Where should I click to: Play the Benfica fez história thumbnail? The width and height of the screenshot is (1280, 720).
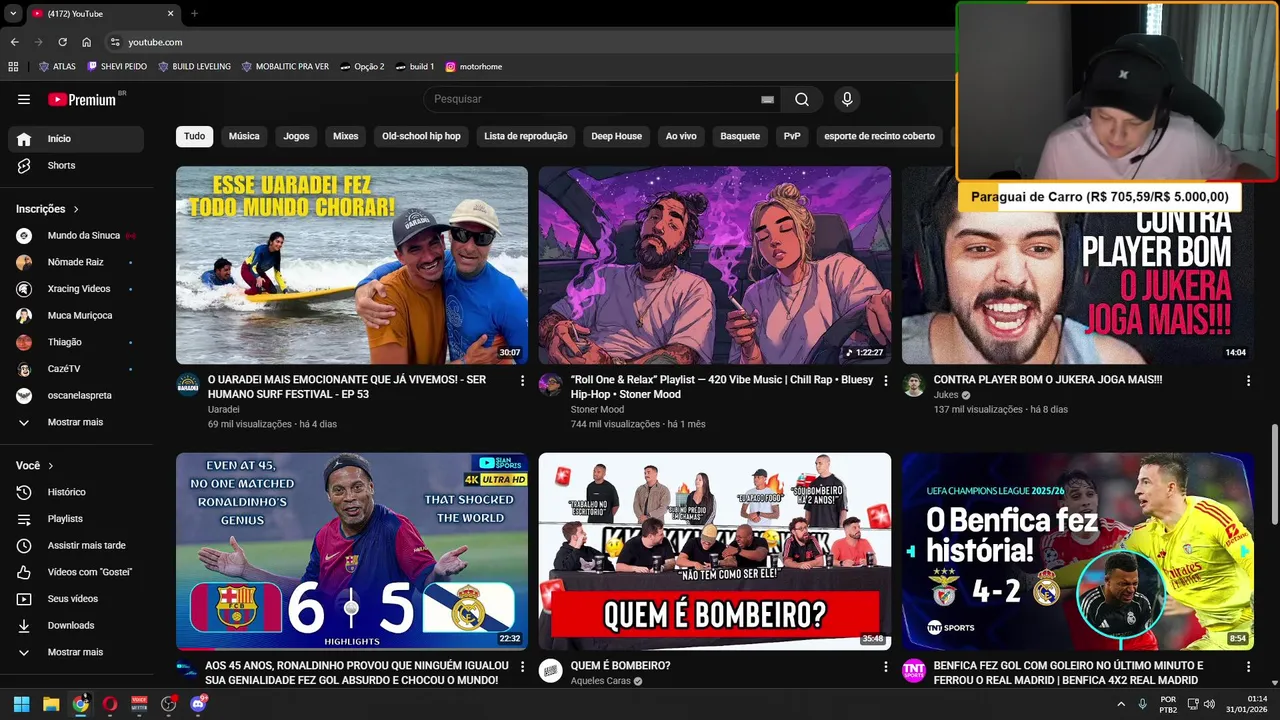click(x=1078, y=552)
